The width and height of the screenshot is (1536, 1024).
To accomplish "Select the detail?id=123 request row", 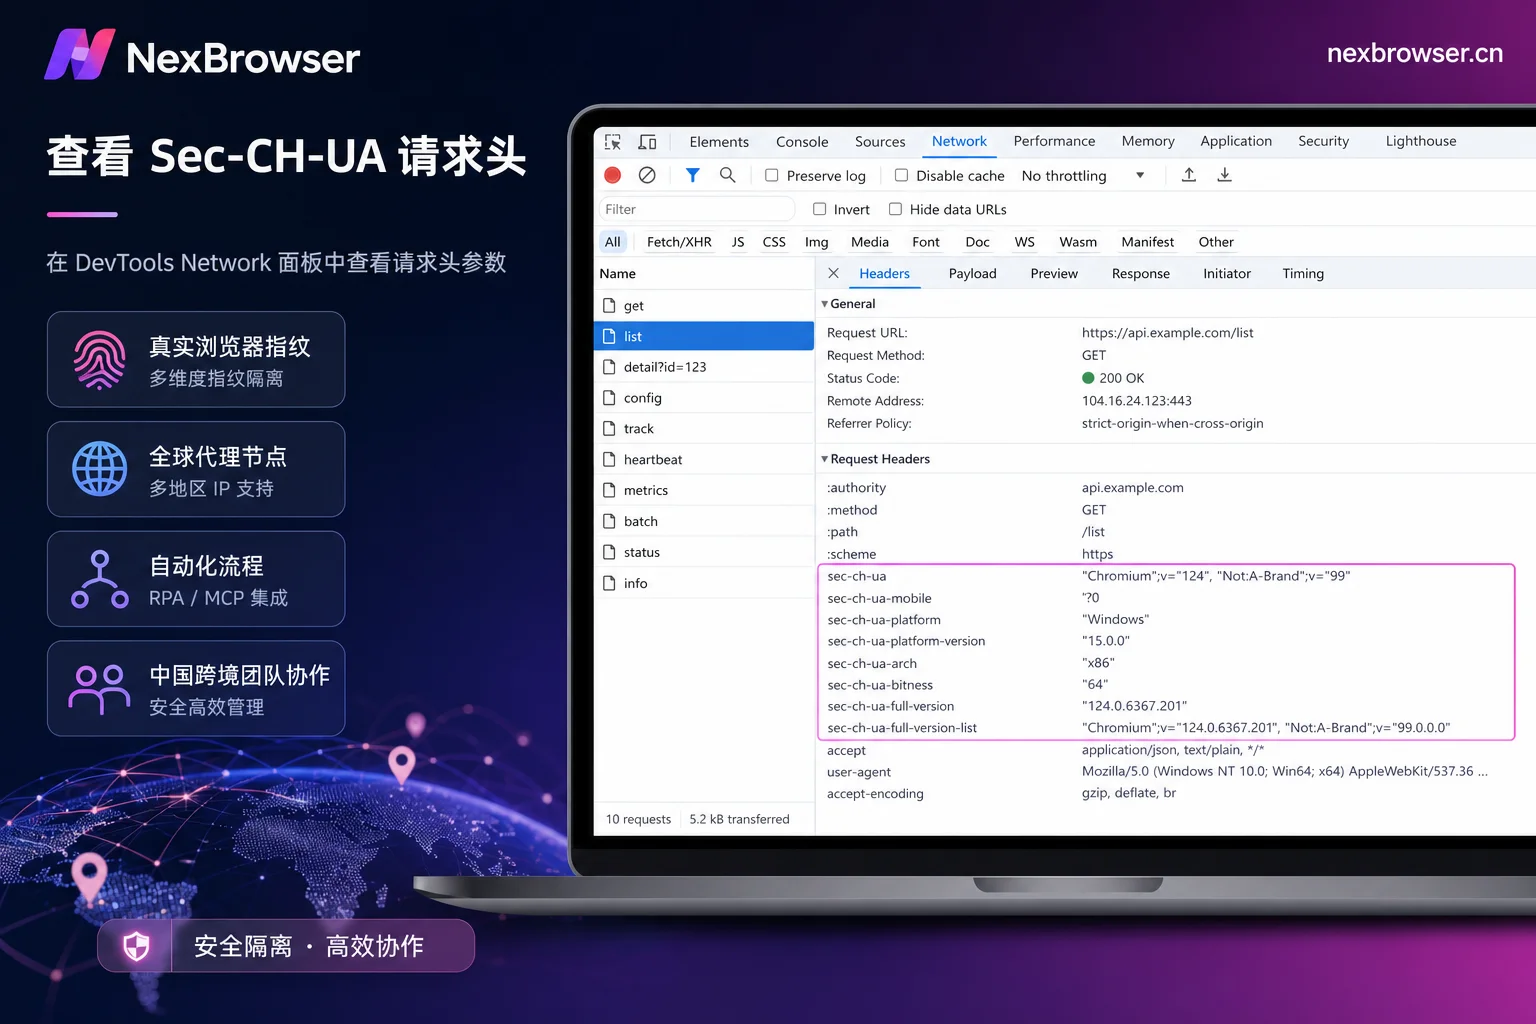I will (704, 367).
